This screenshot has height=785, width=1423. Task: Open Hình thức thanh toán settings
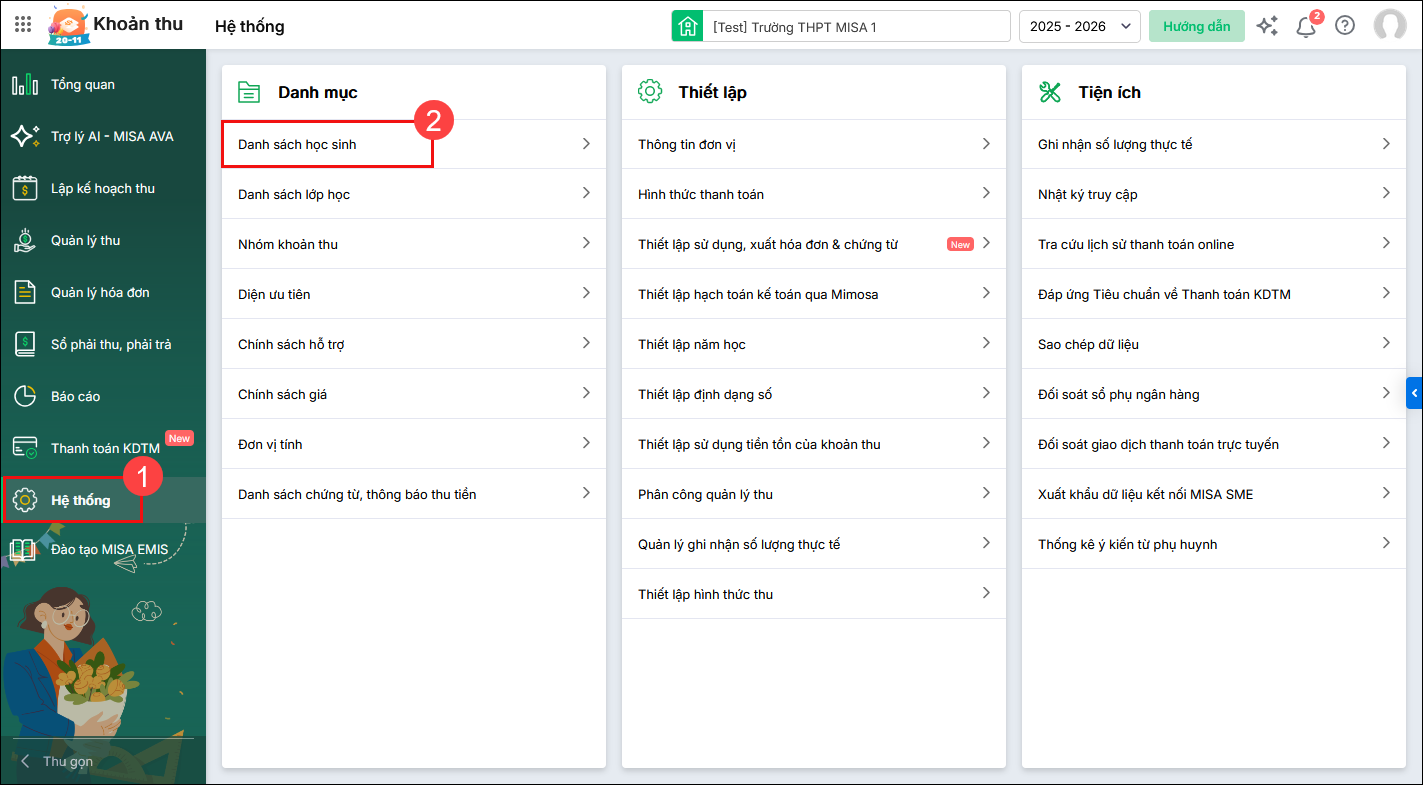[x=701, y=195]
